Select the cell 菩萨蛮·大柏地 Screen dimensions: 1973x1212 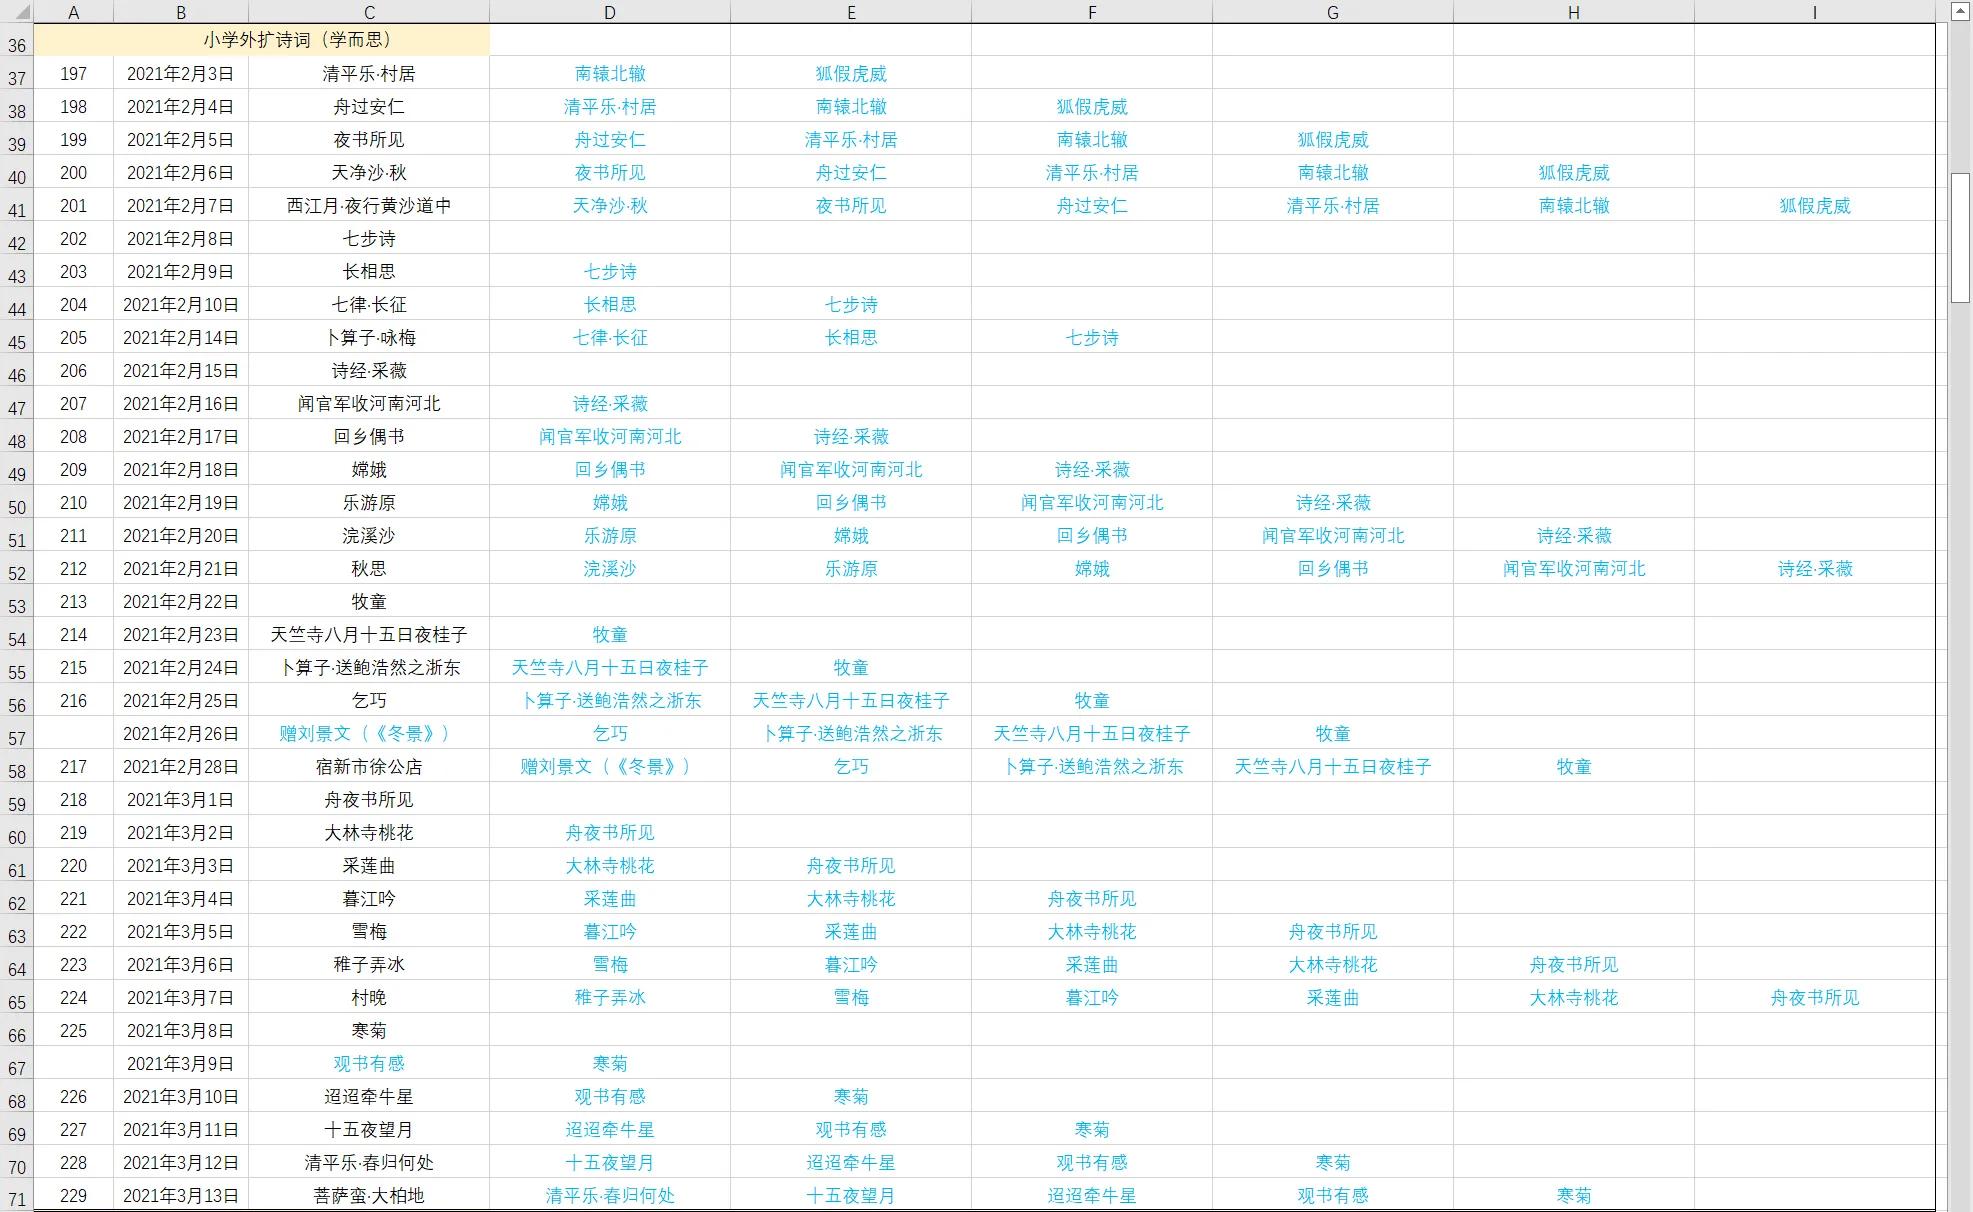click(x=369, y=1195)
